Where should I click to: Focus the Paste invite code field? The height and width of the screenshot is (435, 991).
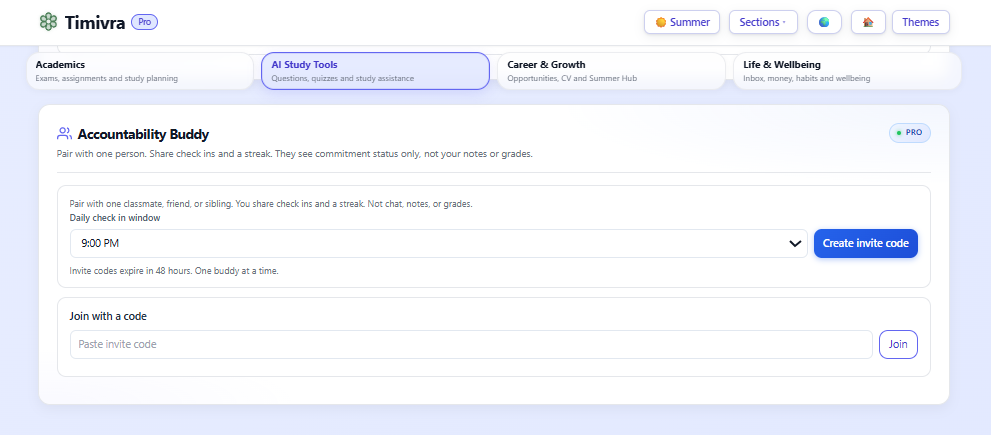point(471,345)
